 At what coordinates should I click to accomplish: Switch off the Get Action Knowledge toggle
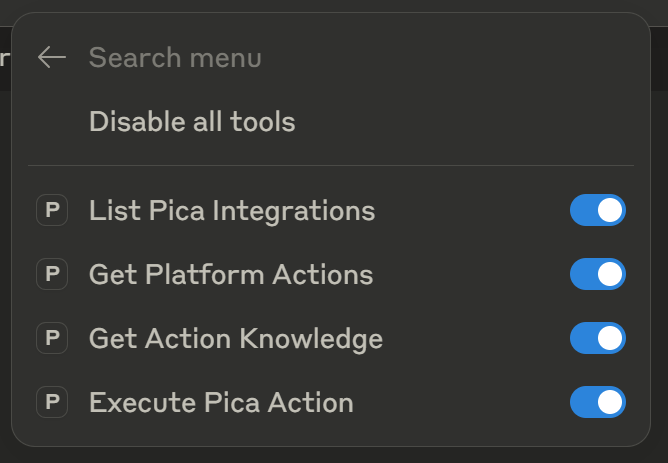tap(597, 339)
